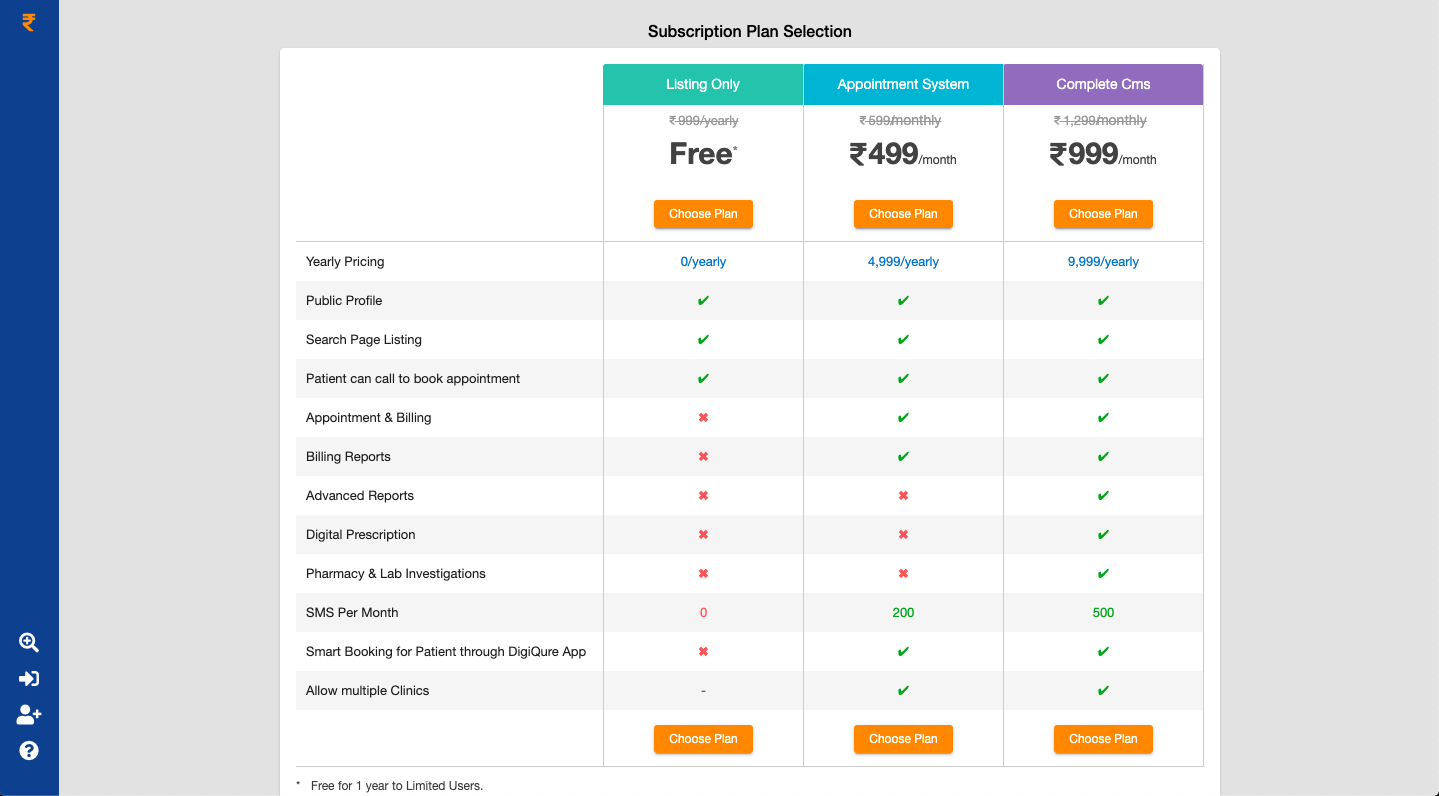Click Listing Only checkmark for Public Profile
1439x796 pixels.
pos(703,301)
